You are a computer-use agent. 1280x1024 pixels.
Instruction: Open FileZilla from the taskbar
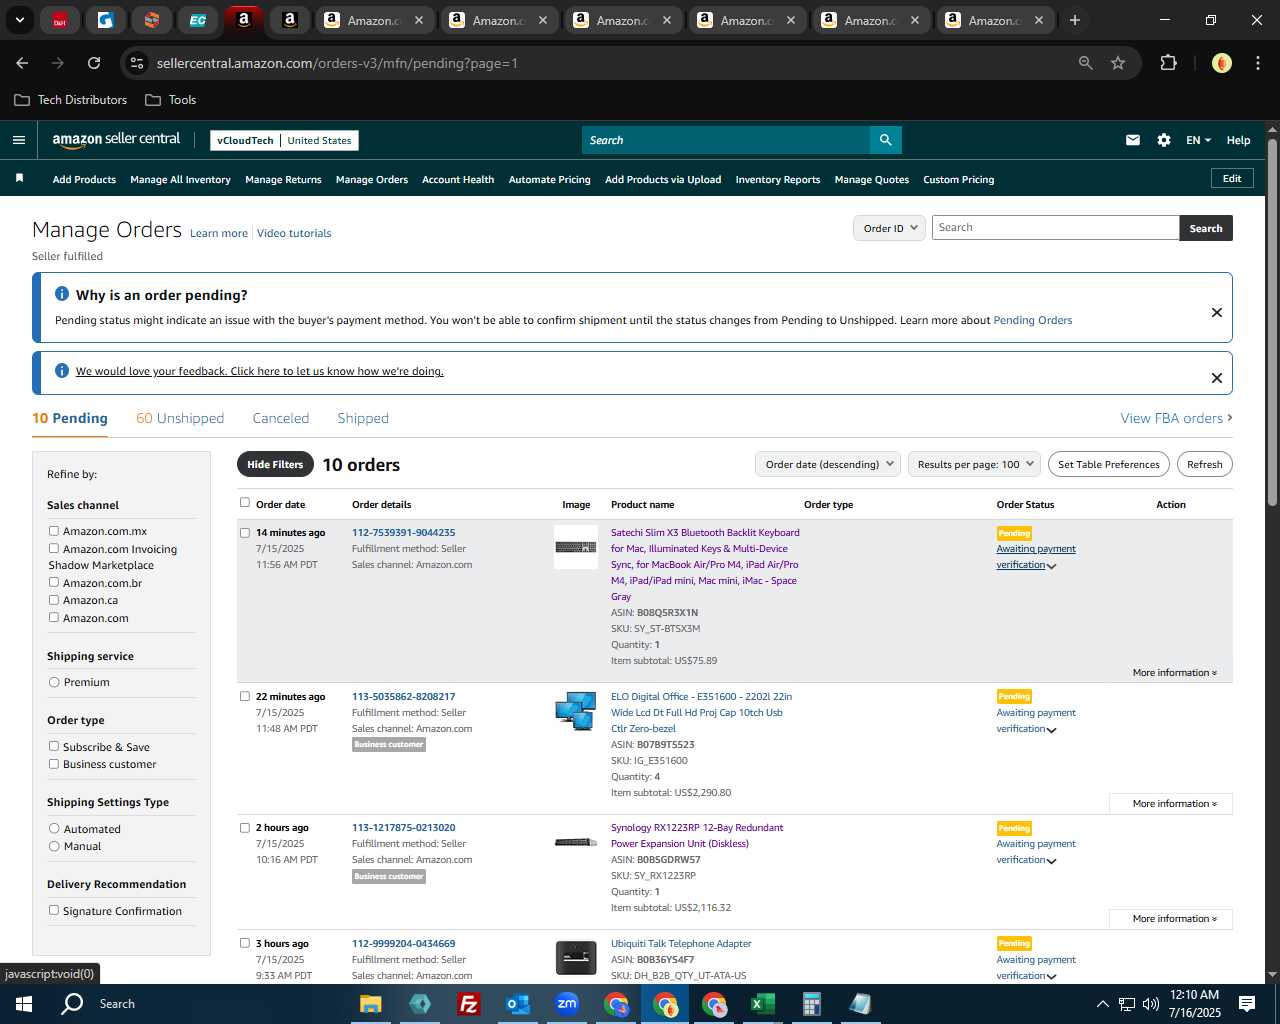coord(468,1004)
